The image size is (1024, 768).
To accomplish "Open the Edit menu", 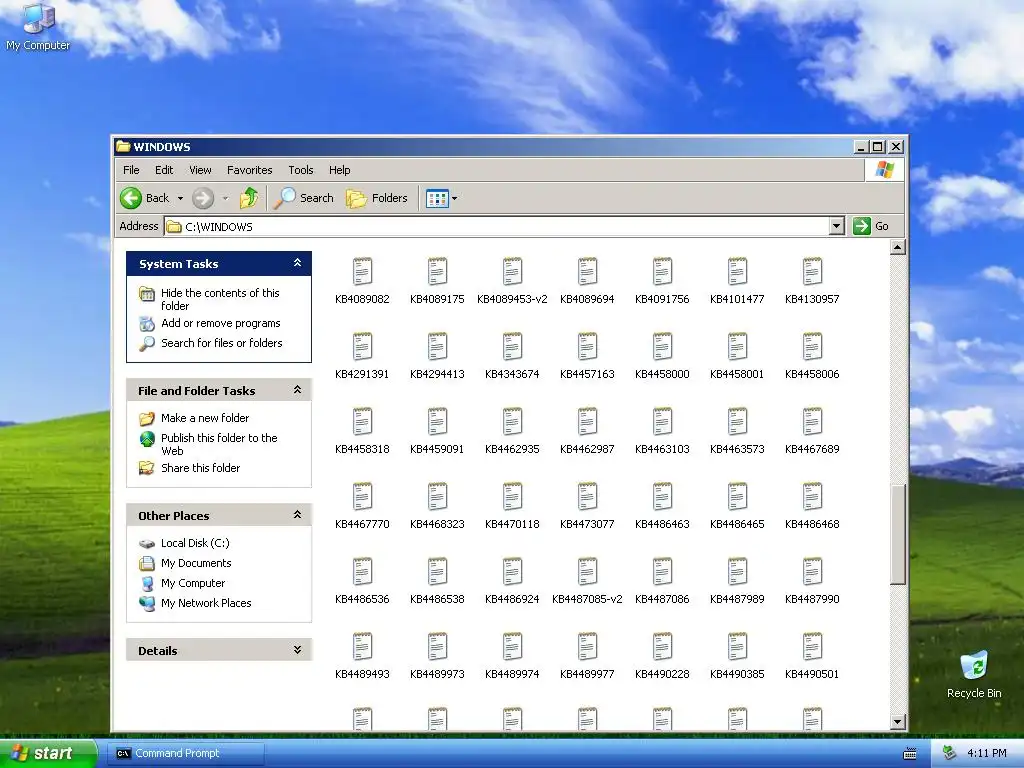I will coord(164,170).
